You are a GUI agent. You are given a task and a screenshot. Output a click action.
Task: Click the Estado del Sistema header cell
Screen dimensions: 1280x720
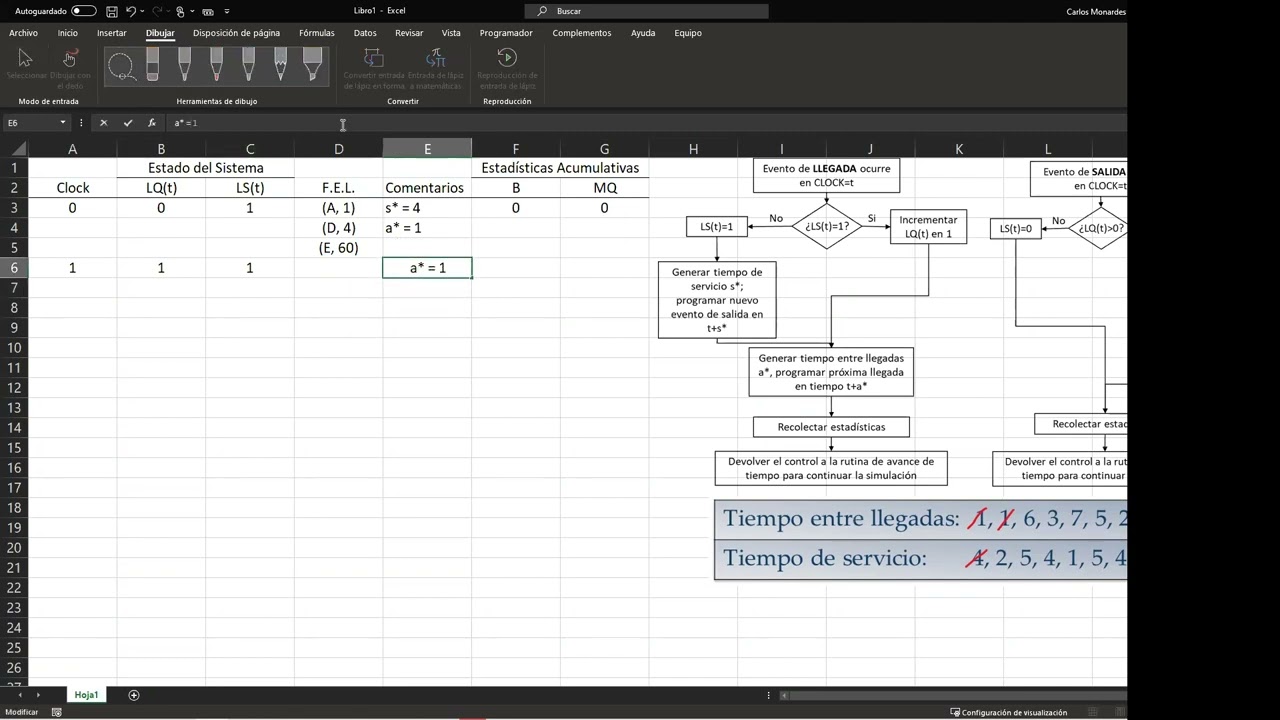tap(206, 168)
